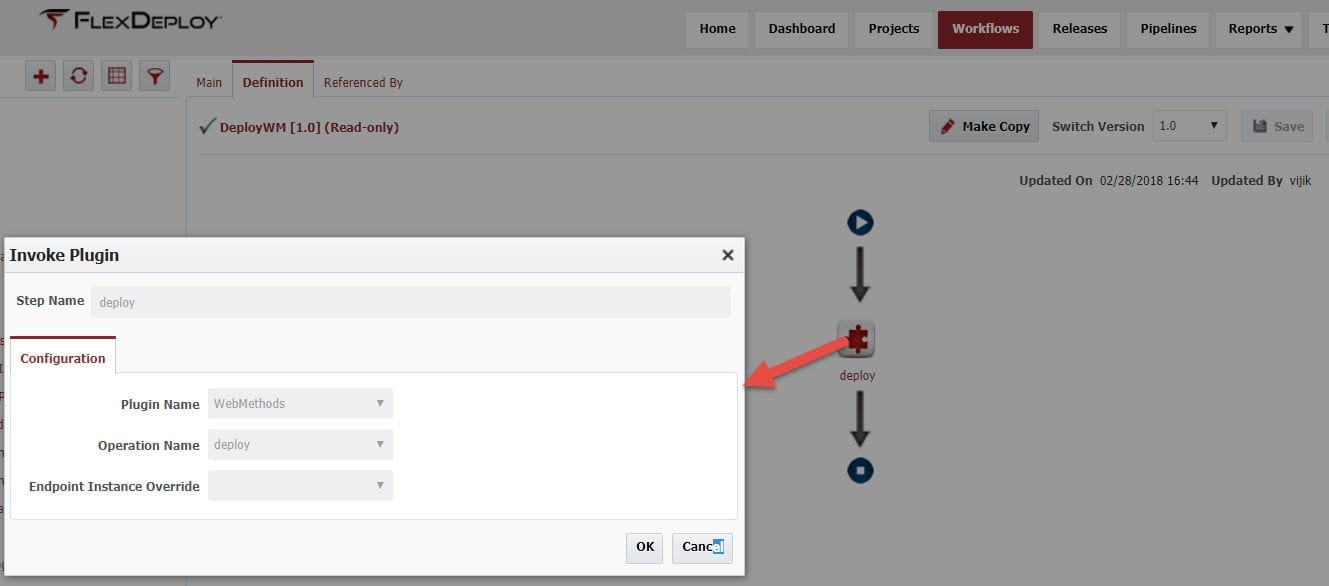
Task: Click the Cancel button in dialog
Action: point(702,547)
